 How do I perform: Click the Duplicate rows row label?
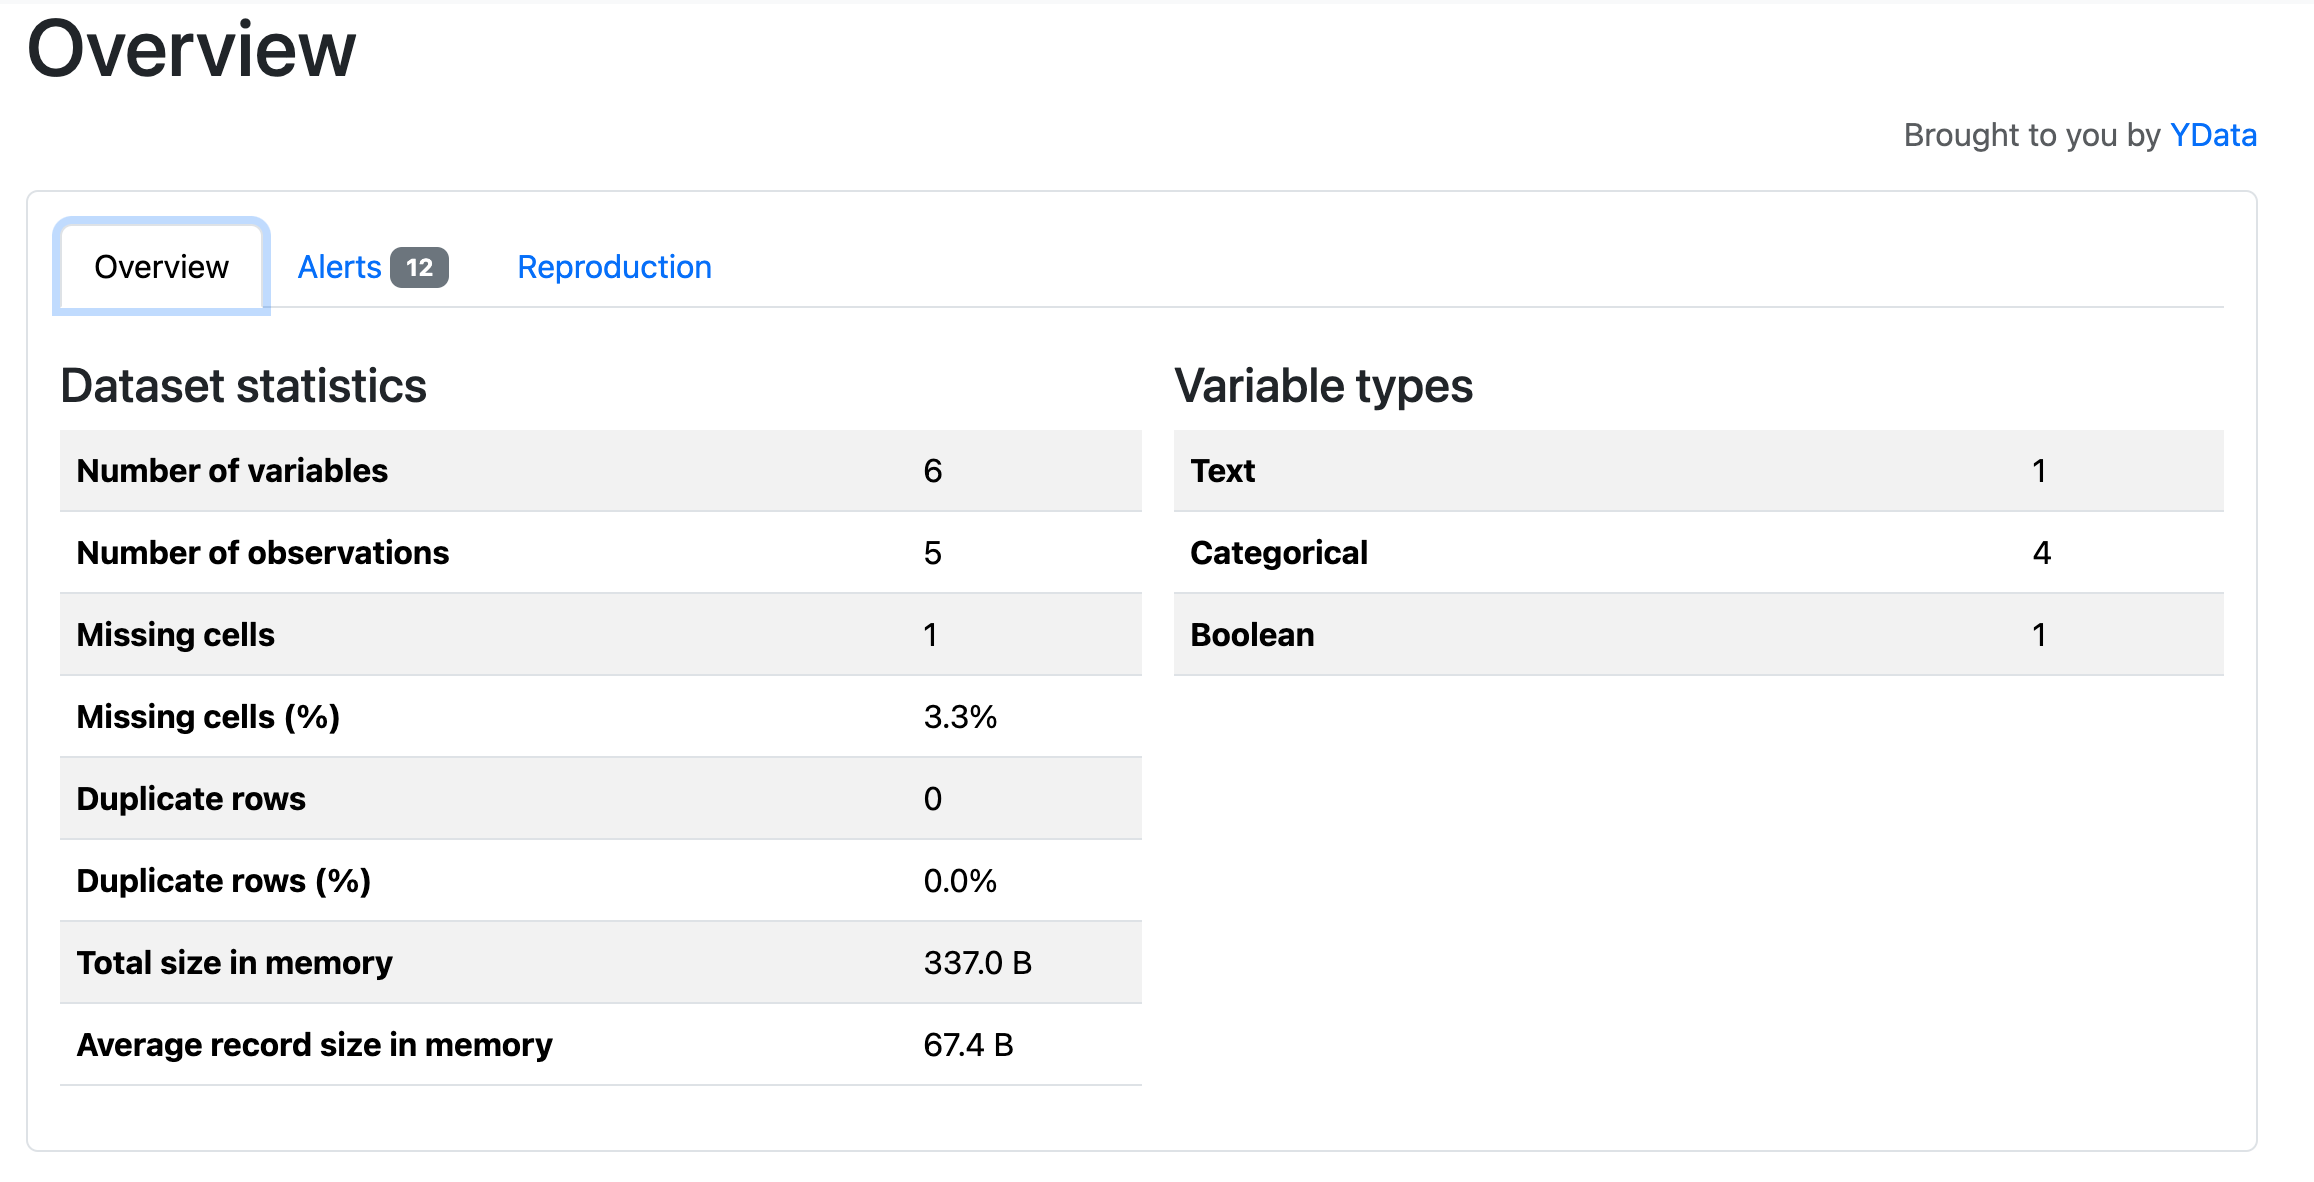[191, 799]
